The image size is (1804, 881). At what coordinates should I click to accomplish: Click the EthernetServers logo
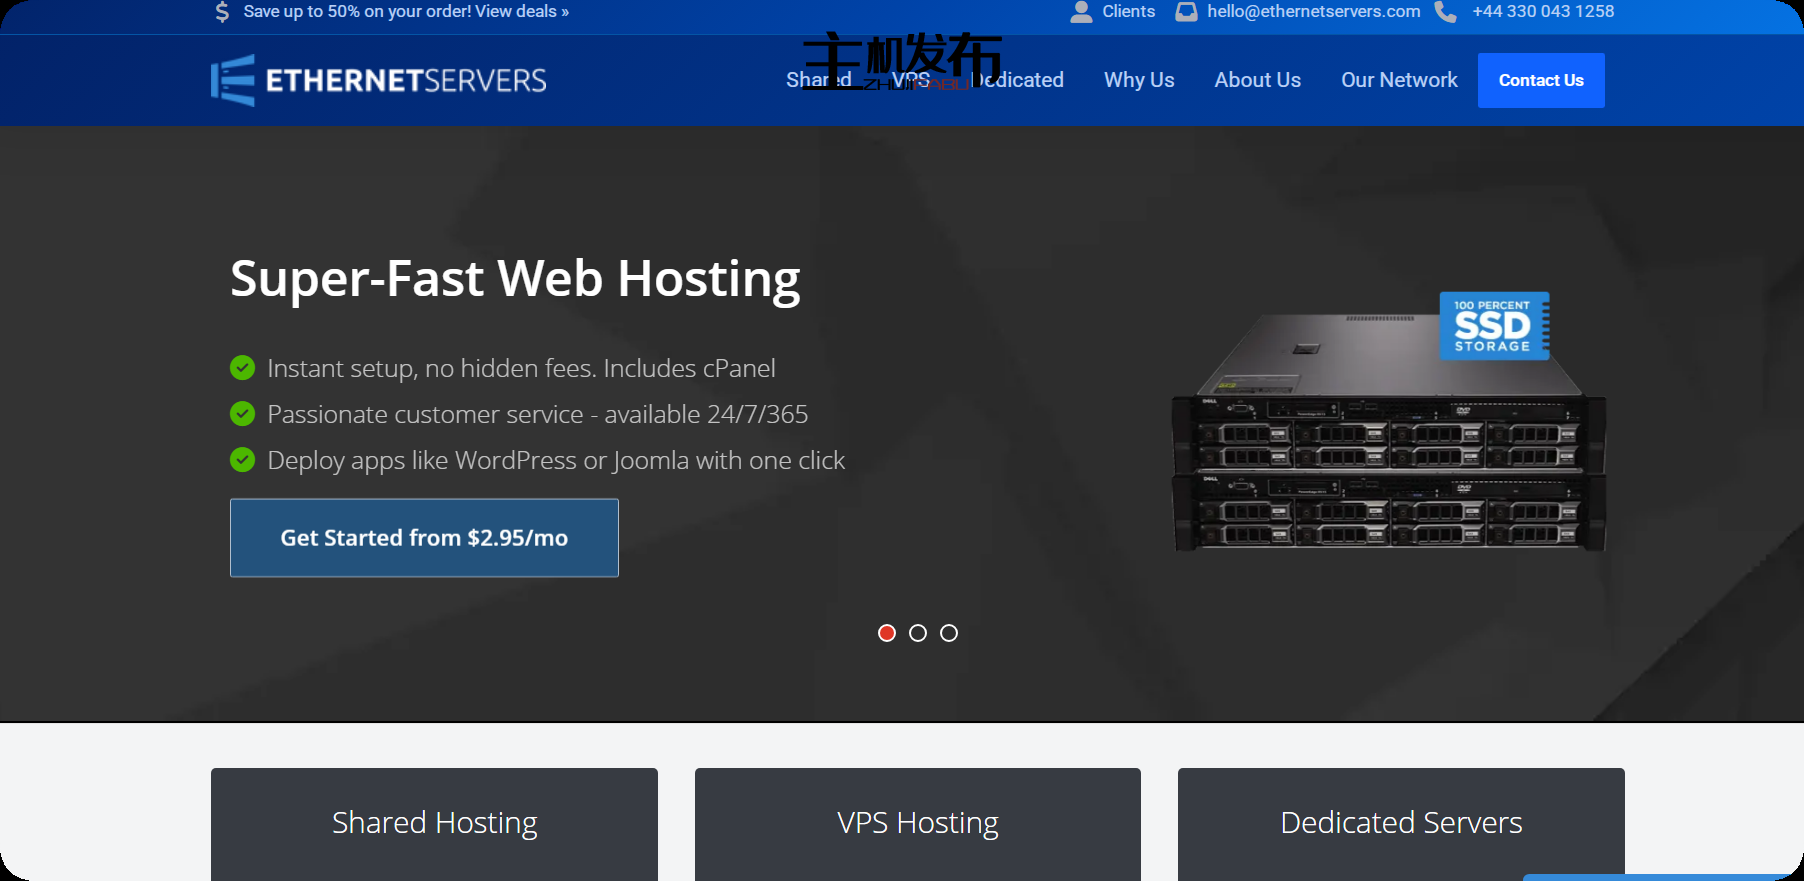click(x=379, y=80)
